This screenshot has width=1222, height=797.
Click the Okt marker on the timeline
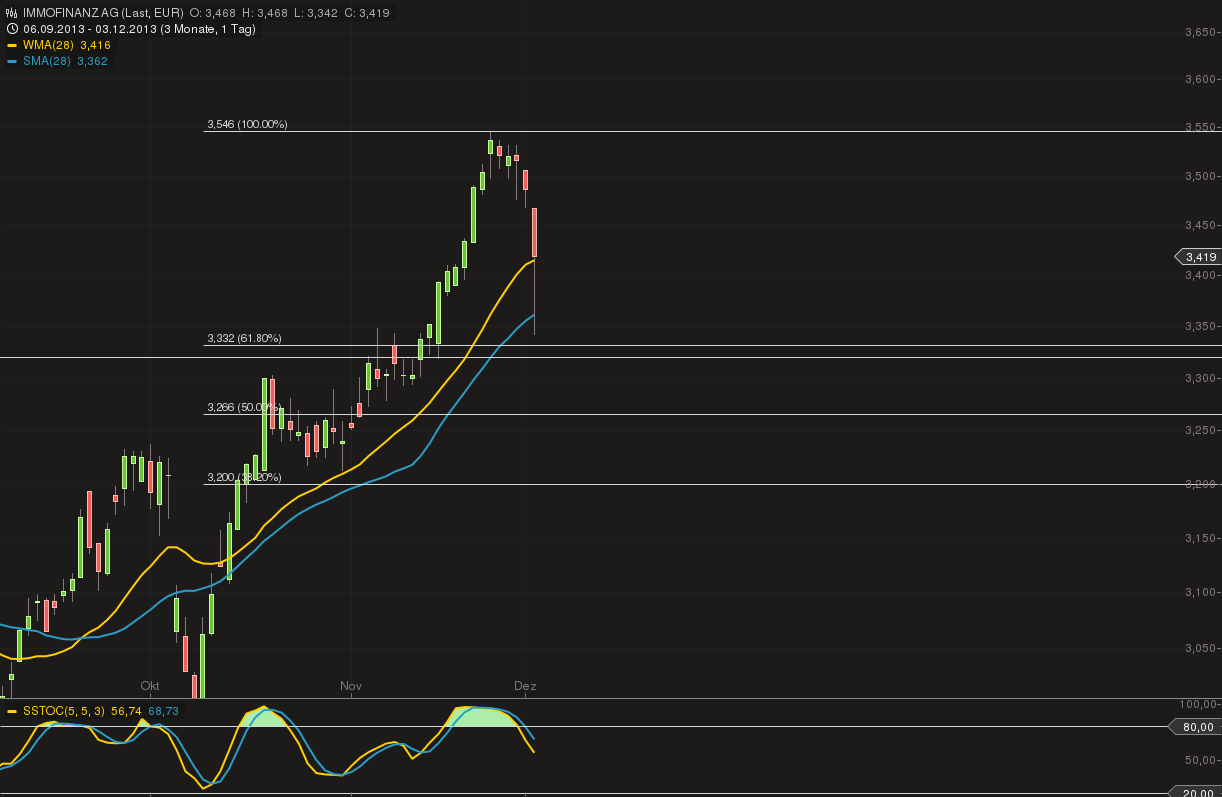(x=150, y=686)
